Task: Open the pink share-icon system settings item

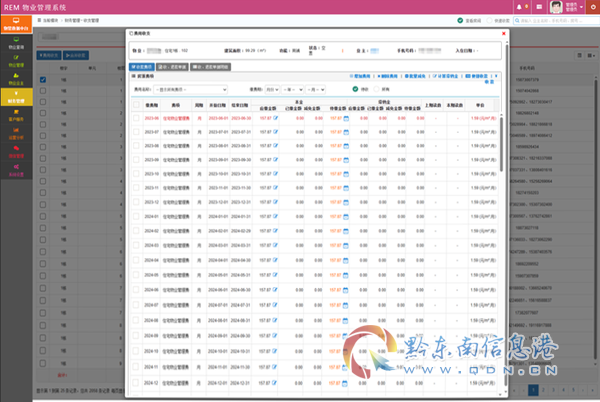Action: point(16,170)
